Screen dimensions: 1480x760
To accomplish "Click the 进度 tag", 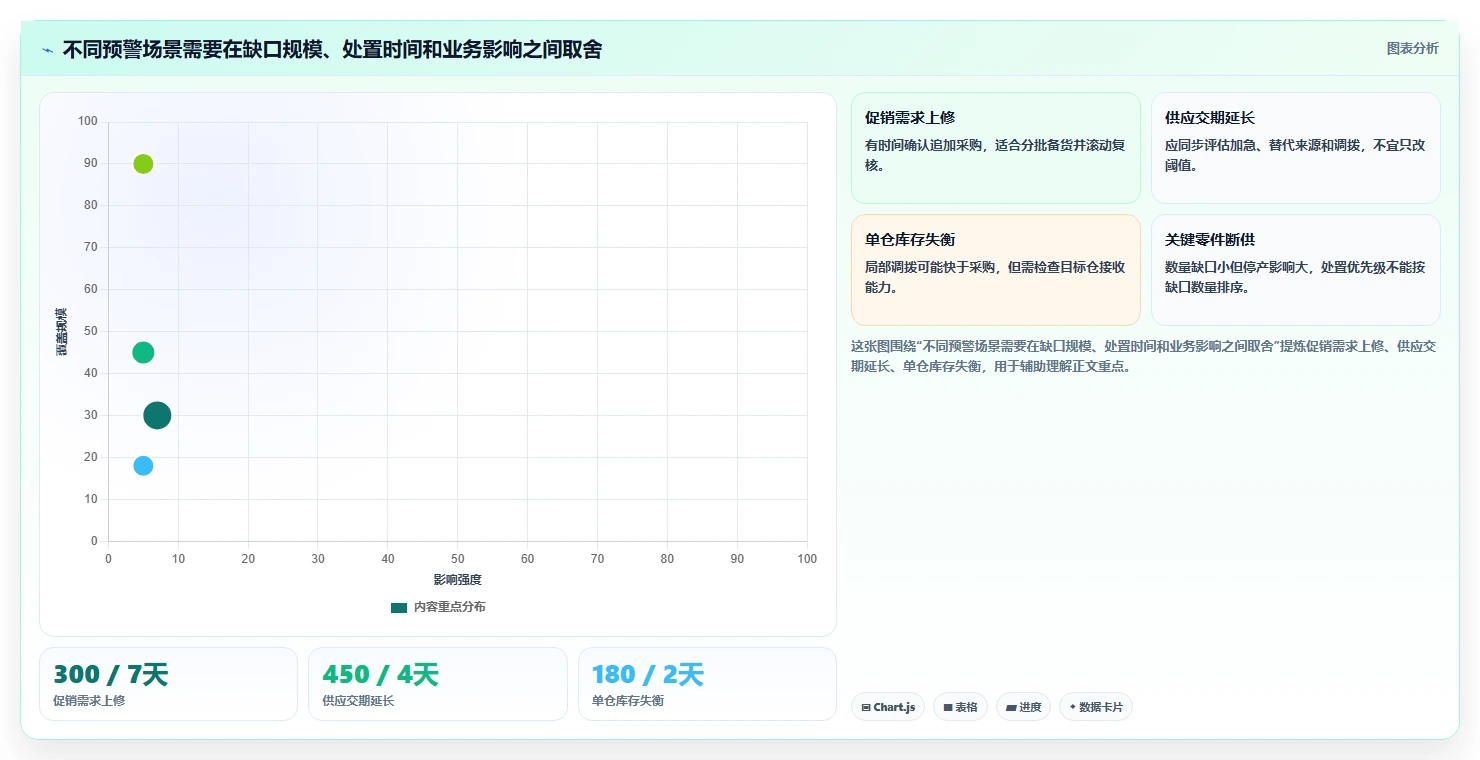I will [x=1023, y=707].
